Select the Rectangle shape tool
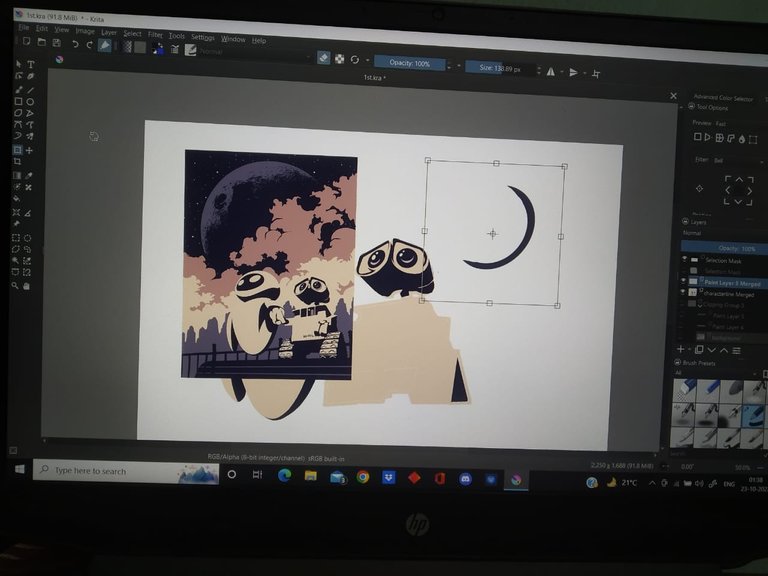 point(19,101)
